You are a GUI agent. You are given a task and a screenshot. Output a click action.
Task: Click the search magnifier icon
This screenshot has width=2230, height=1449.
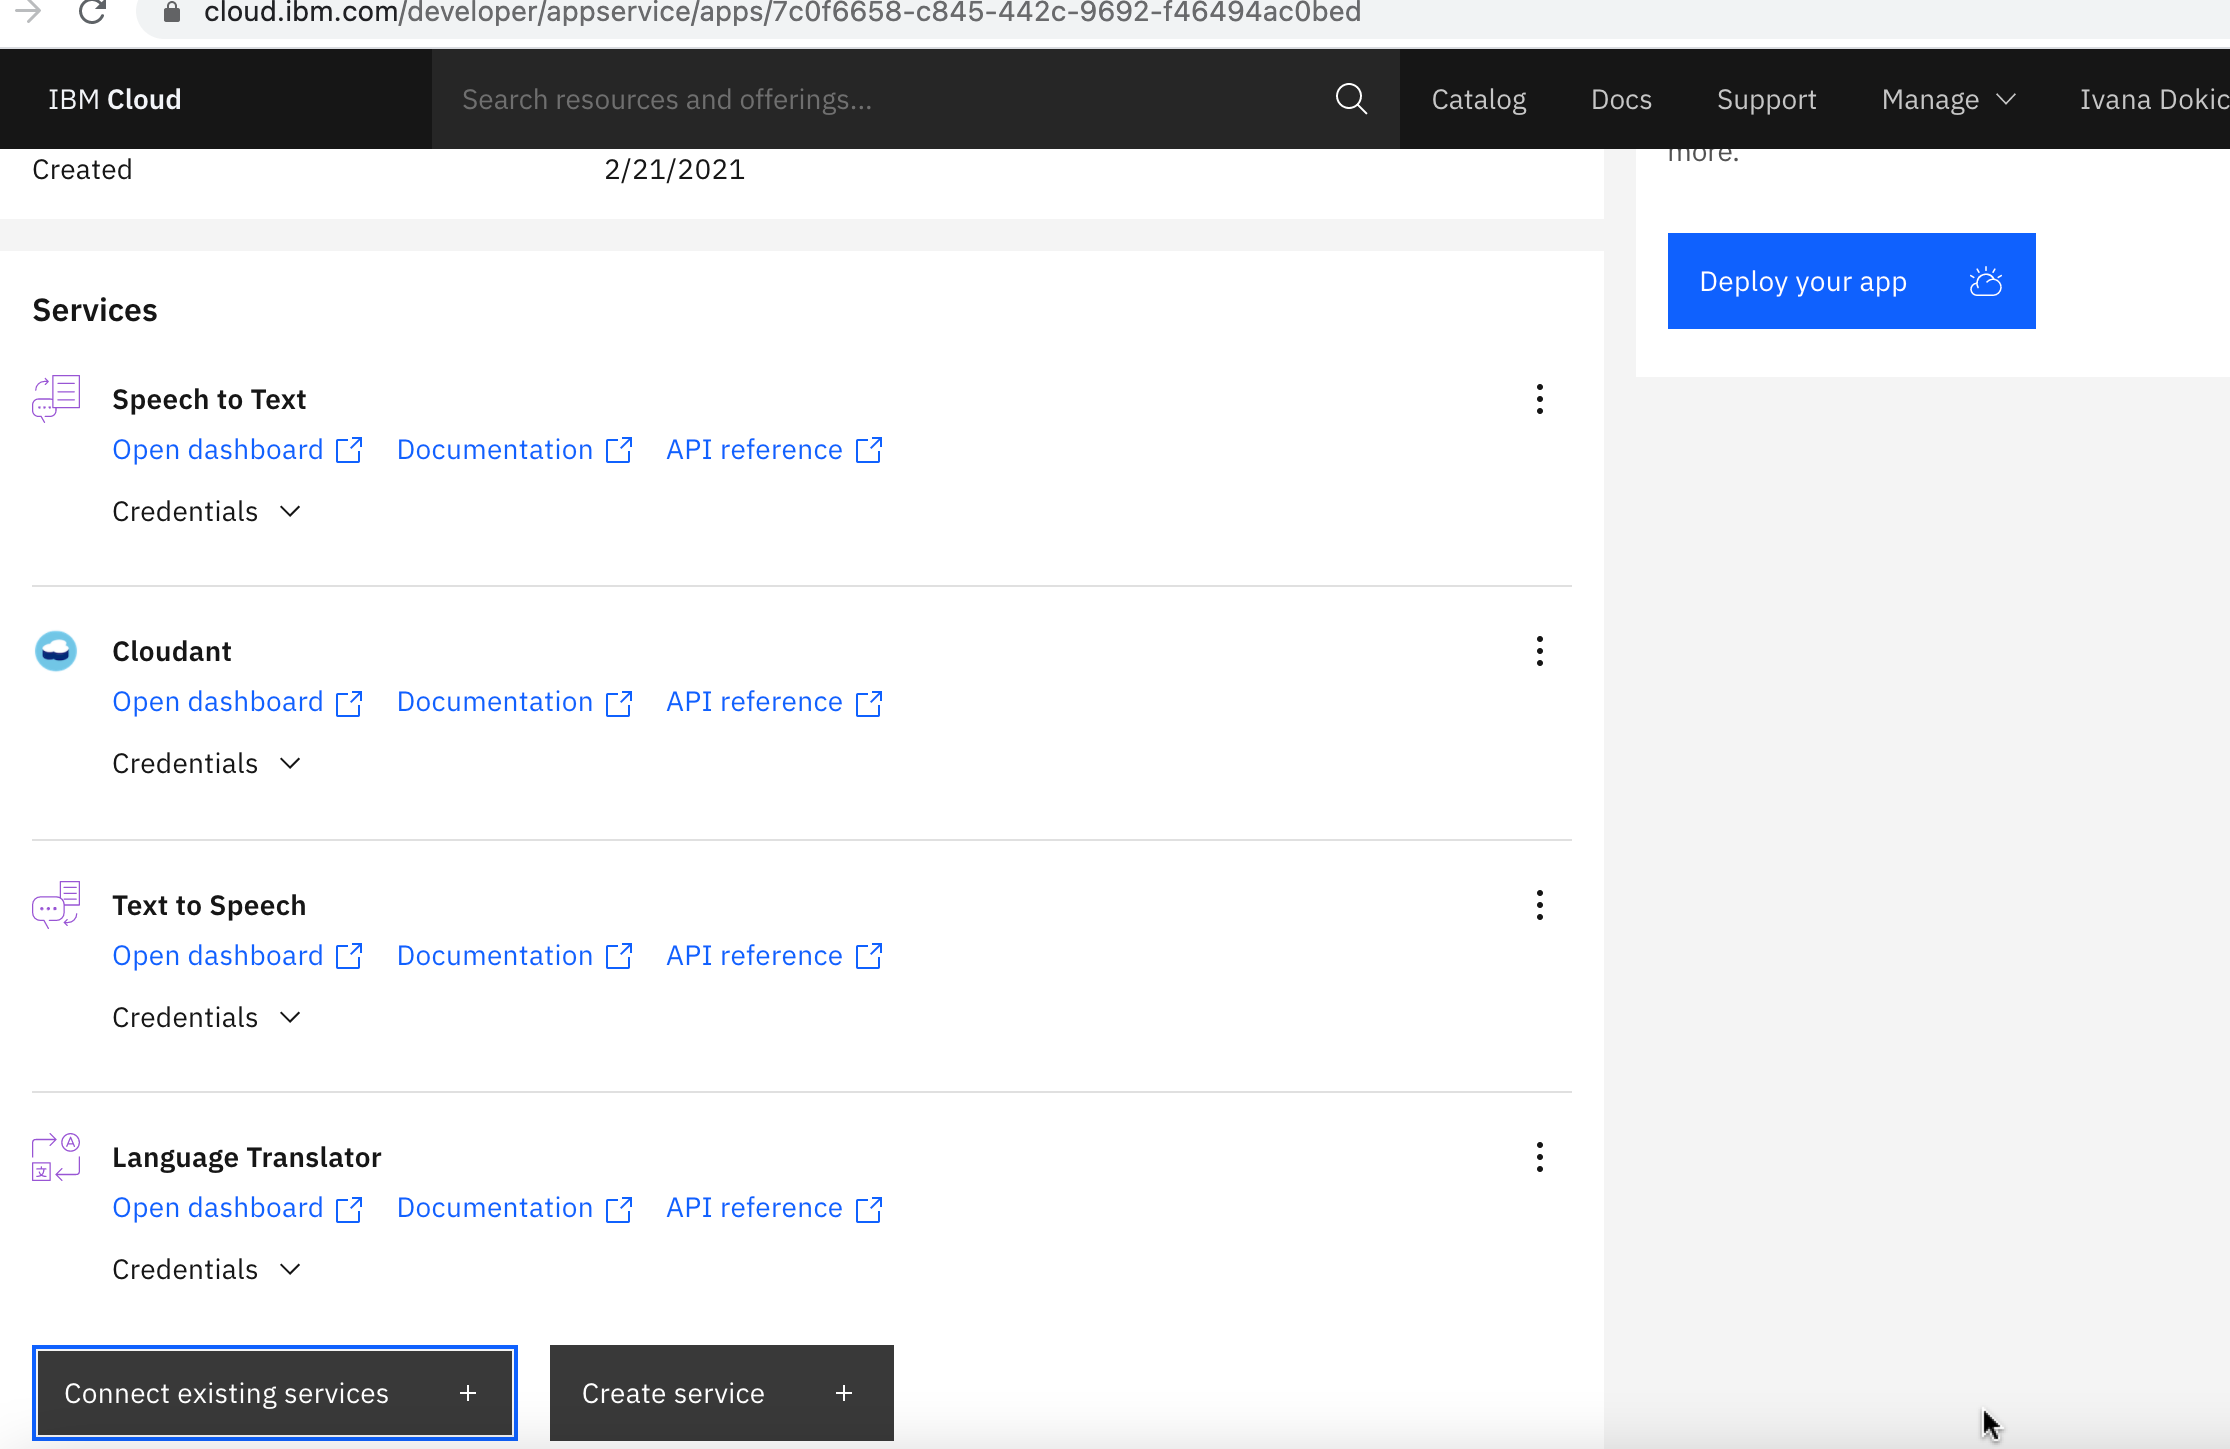pyautogui.click(x=1351, y=99)
